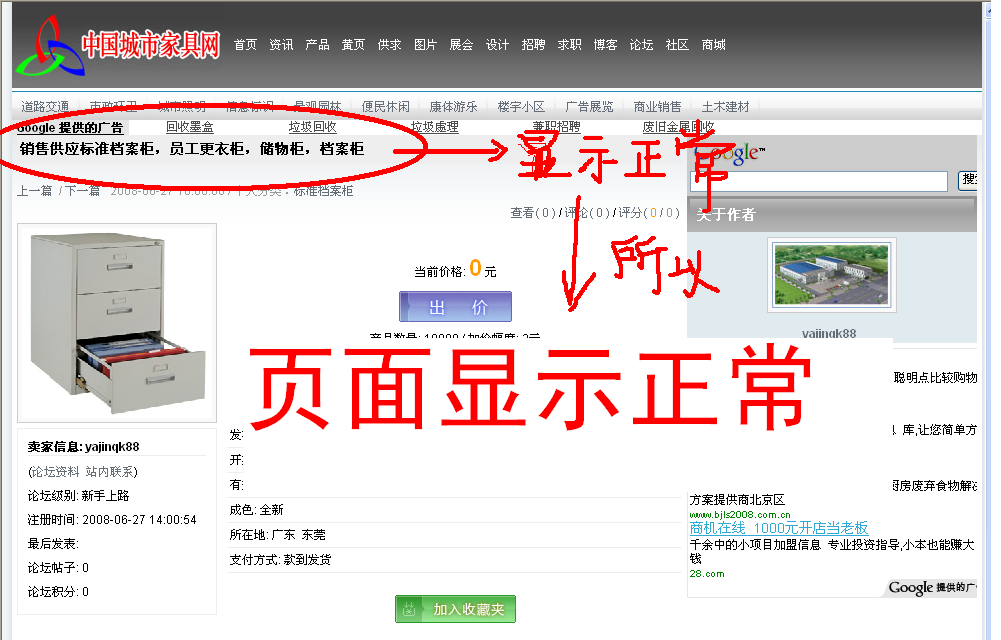The height and width of the screenshot is (640, 1001).
Task: Click the 查看(0) view count
Action: coord(533,212)
